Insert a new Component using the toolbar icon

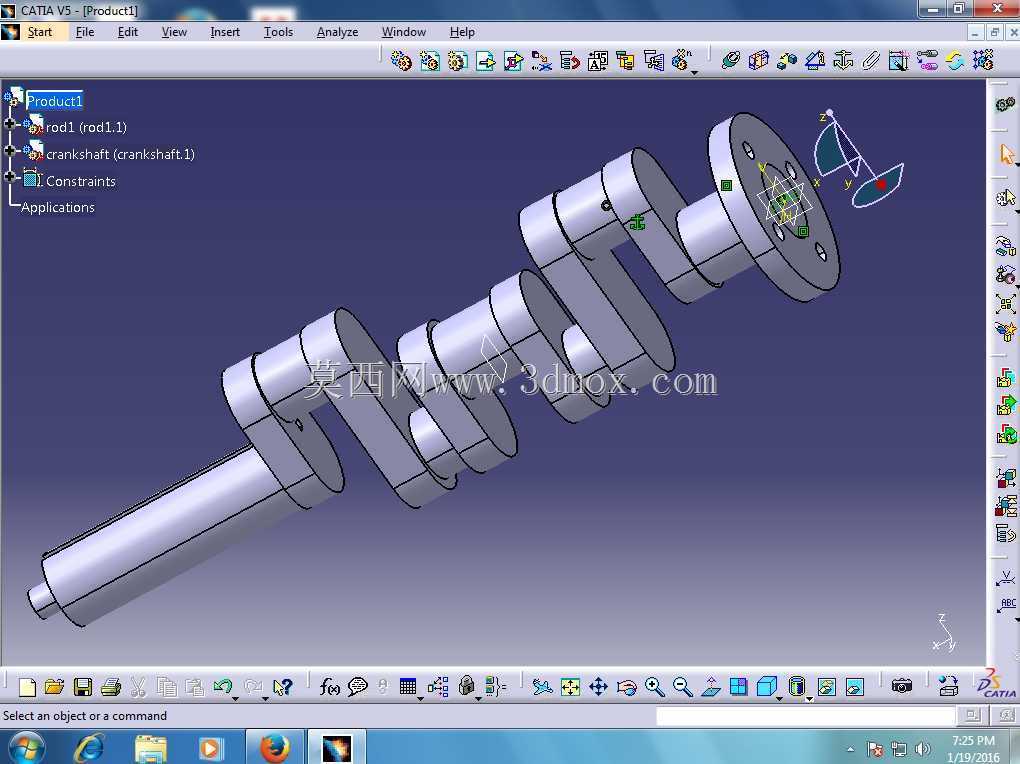pyautogui.click(x=401, y=61)
